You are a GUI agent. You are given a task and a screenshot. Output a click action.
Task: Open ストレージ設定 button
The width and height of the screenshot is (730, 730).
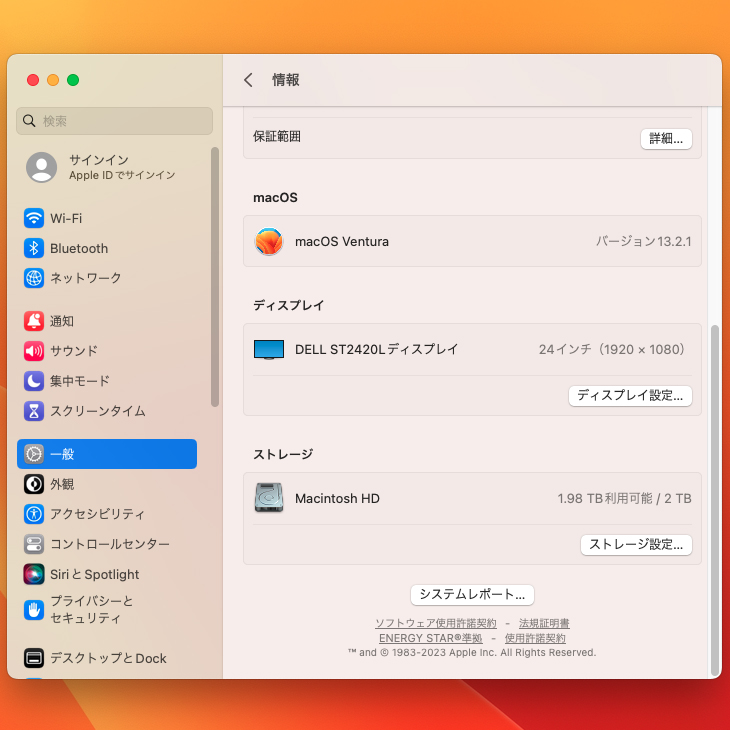[636, 545]
